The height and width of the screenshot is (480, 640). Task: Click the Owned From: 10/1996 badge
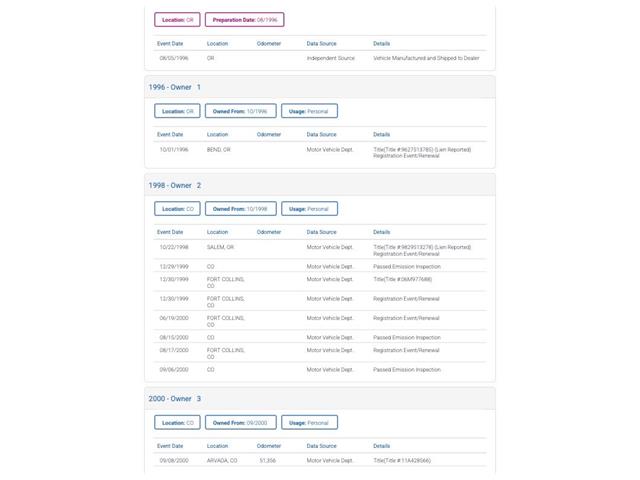[240, 111]
